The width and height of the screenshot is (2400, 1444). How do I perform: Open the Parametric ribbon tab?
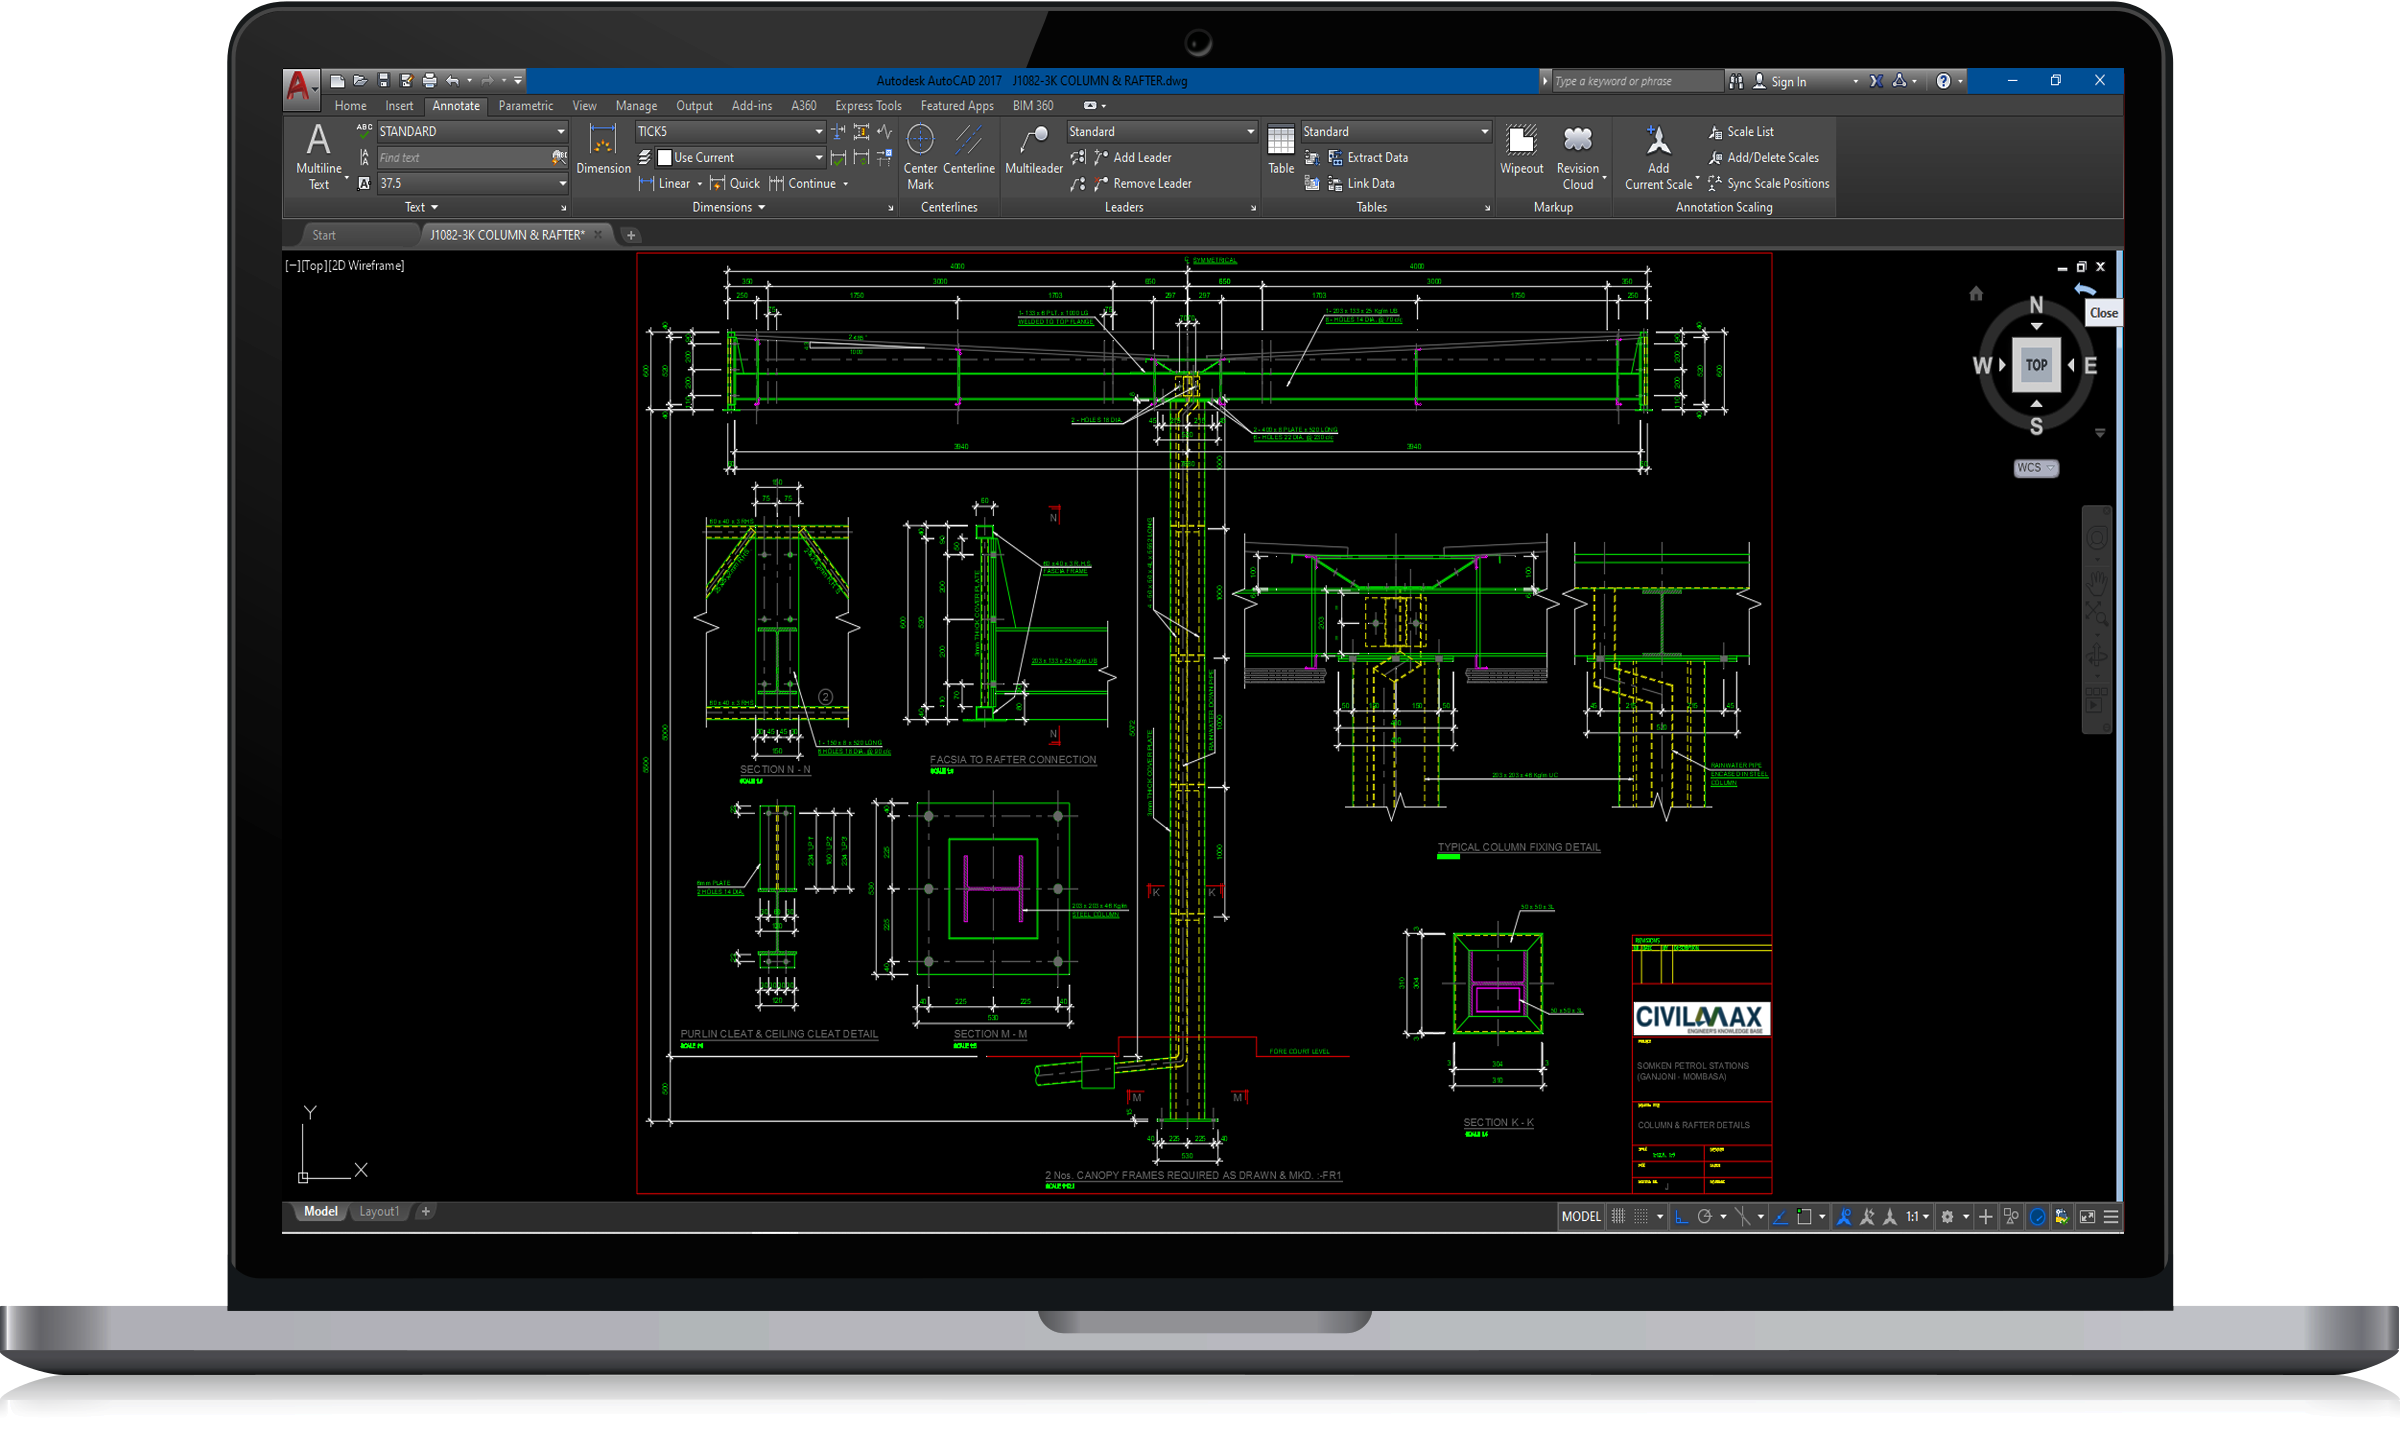pos(525,106)
